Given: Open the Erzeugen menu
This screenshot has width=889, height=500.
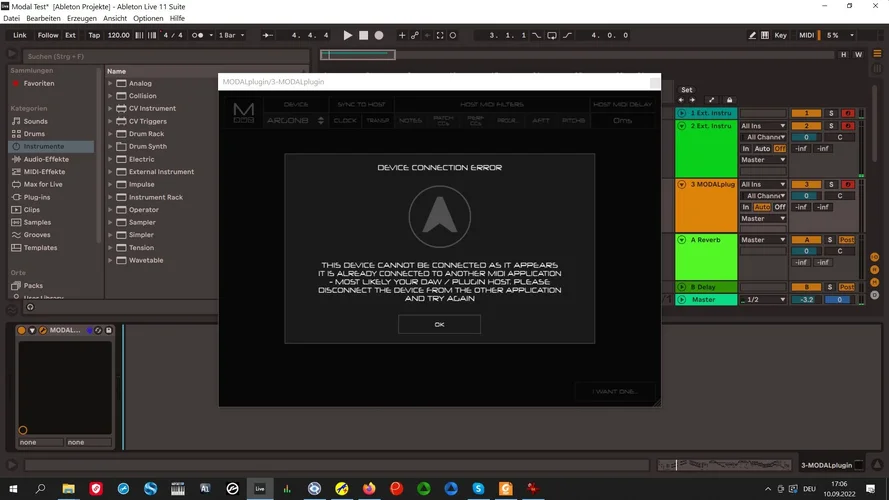Looking at the screenshot, I should click(x=82, y=18).
